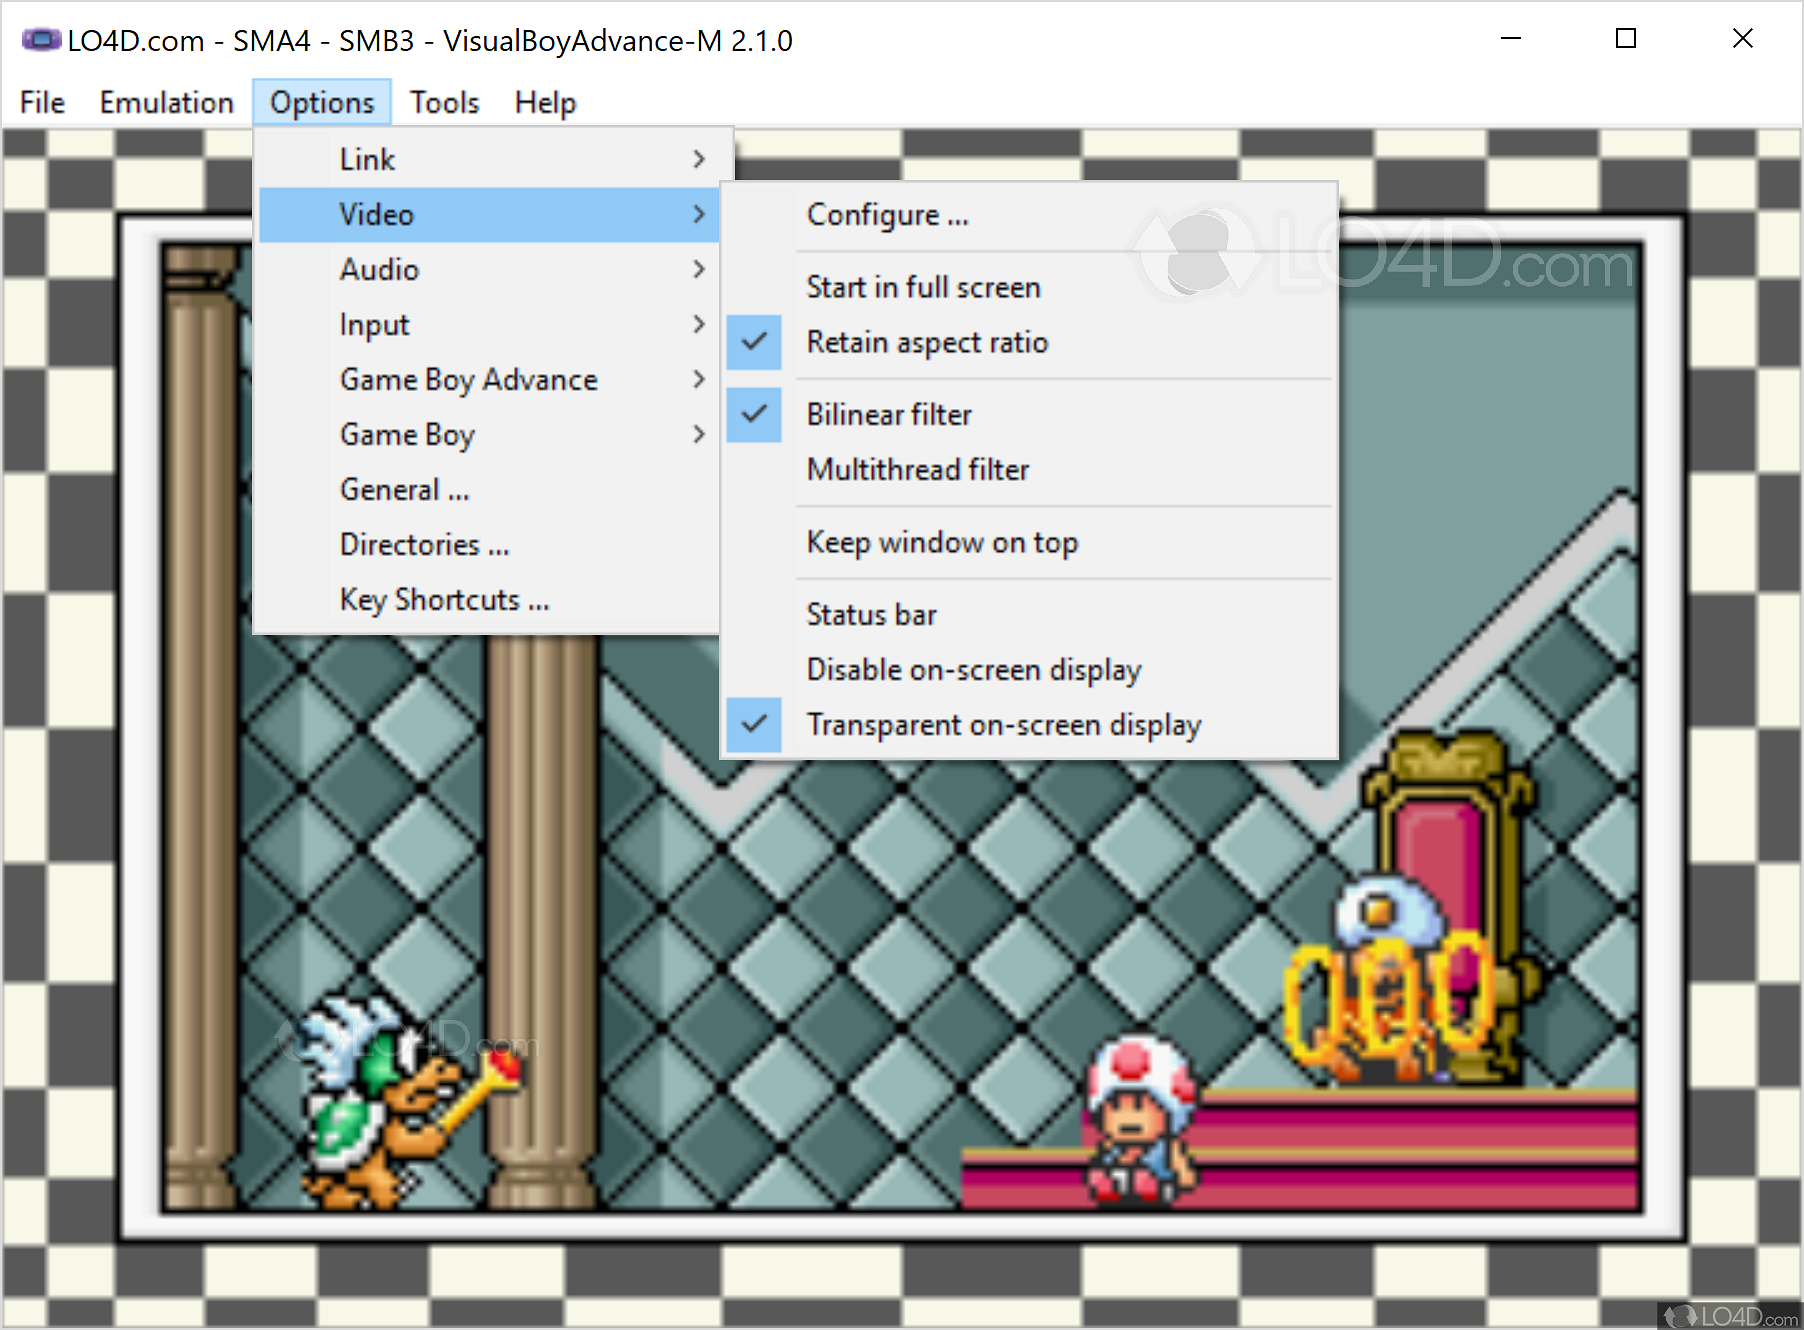Enable the Multithread filter option
This screenshot has height=1330, width=1804.
point(917,470)
